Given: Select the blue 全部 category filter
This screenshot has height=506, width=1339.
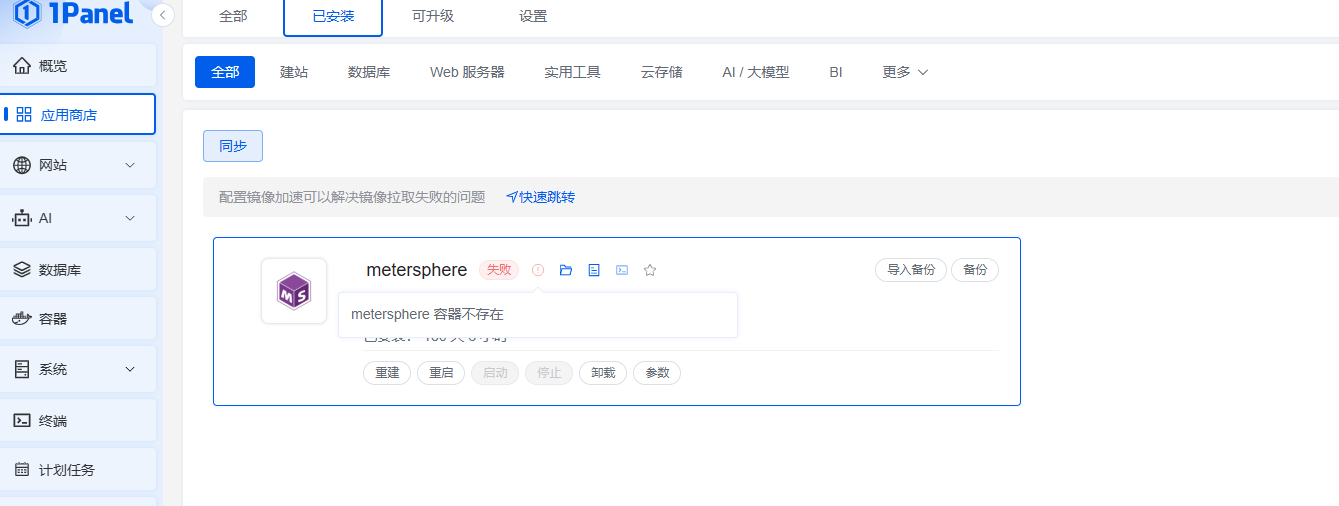Looking at the screenshot, I should 225,72.
